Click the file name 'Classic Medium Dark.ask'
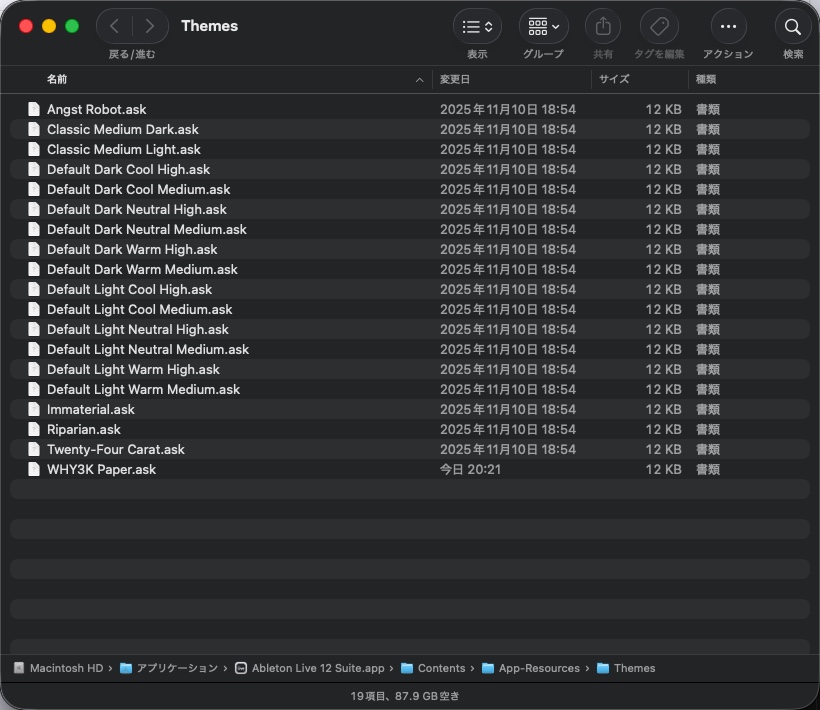Viewport: 820px width, 710px height. click(123, 129)
